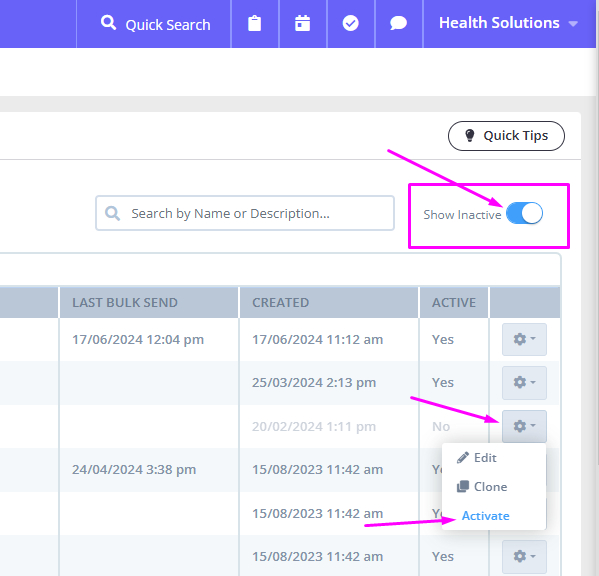Viewport: 599px width, 576px height.
Task: Click the pencil icon beside Edit
Action: coord(463,458)
